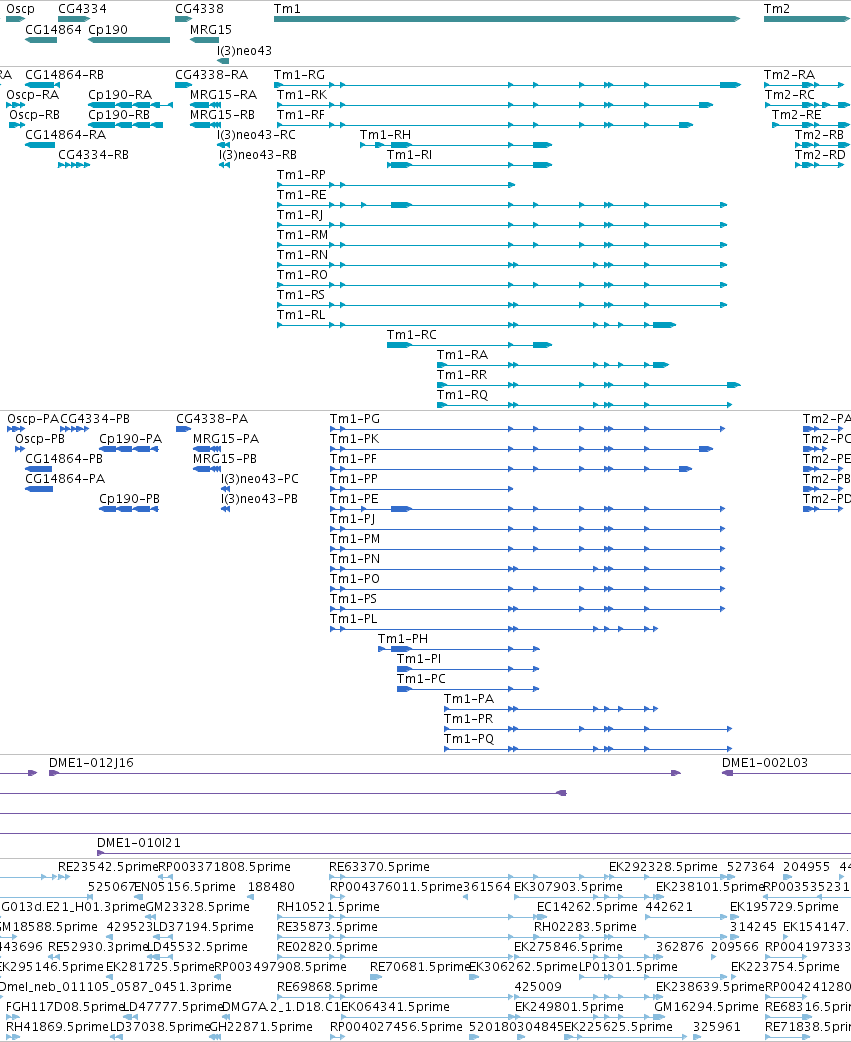Click EST RE23542.5prime
The width and height of the screenshot is (851, 1042).
tap(108, 867)
